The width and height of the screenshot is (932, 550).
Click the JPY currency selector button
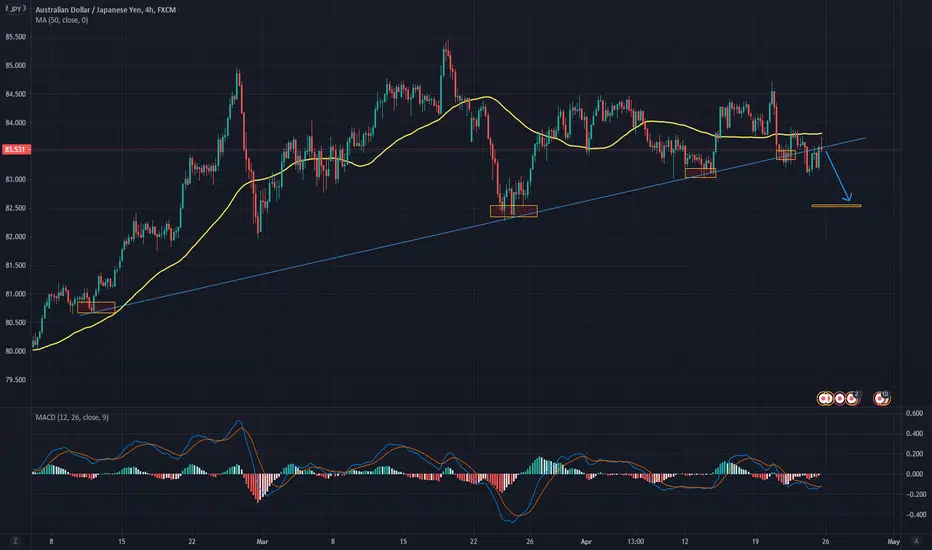click(x=15, y=9)
